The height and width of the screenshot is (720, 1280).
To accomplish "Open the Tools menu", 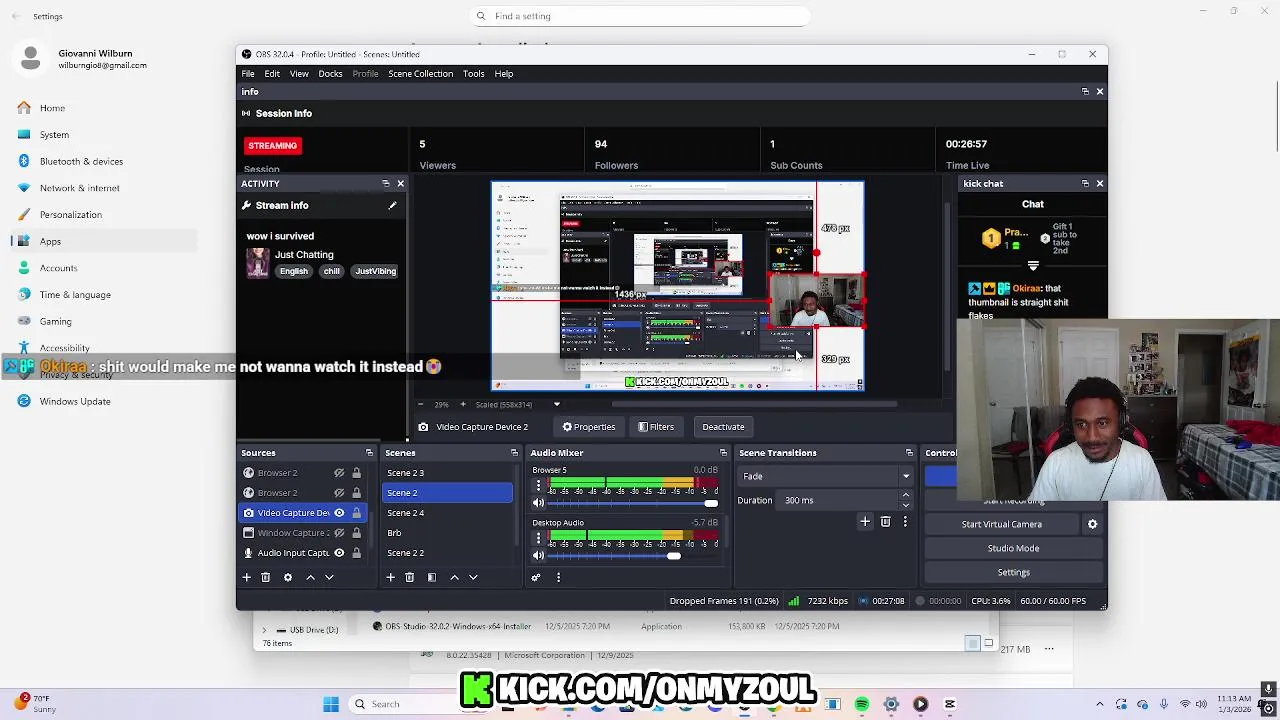I will [474, 74].
